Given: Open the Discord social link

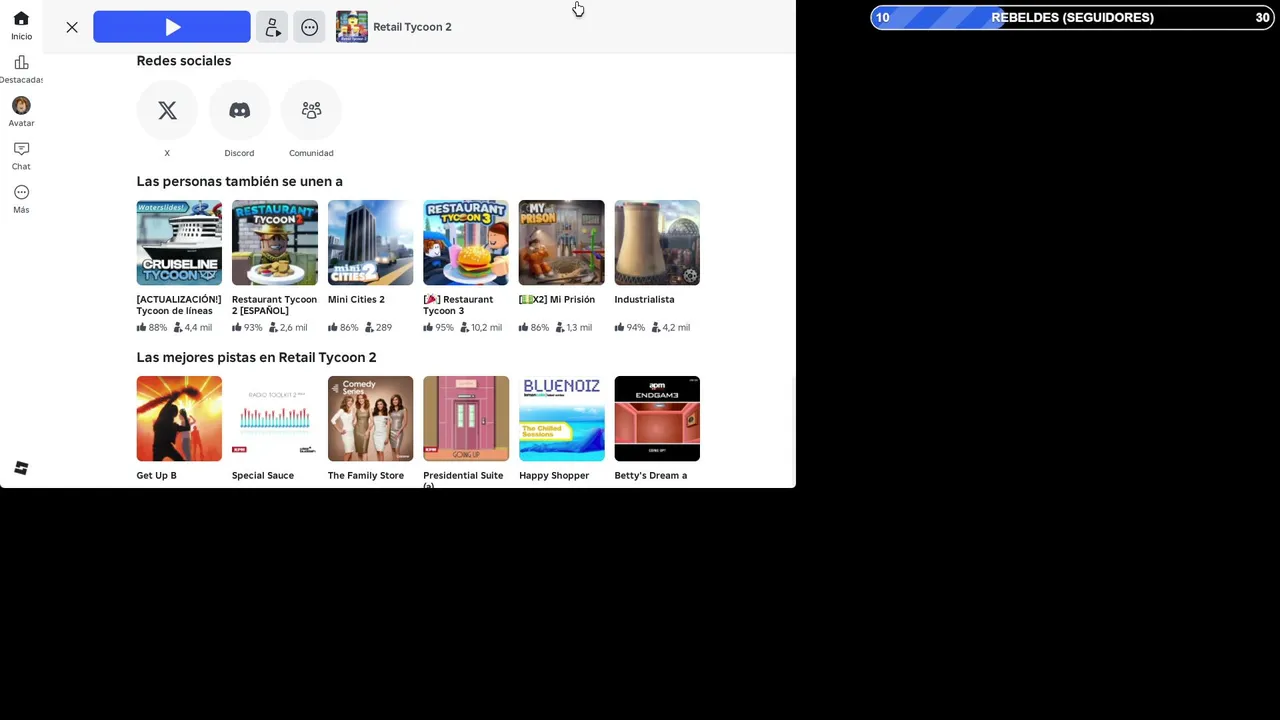Looking at the screenshot, I should (239, 110).
